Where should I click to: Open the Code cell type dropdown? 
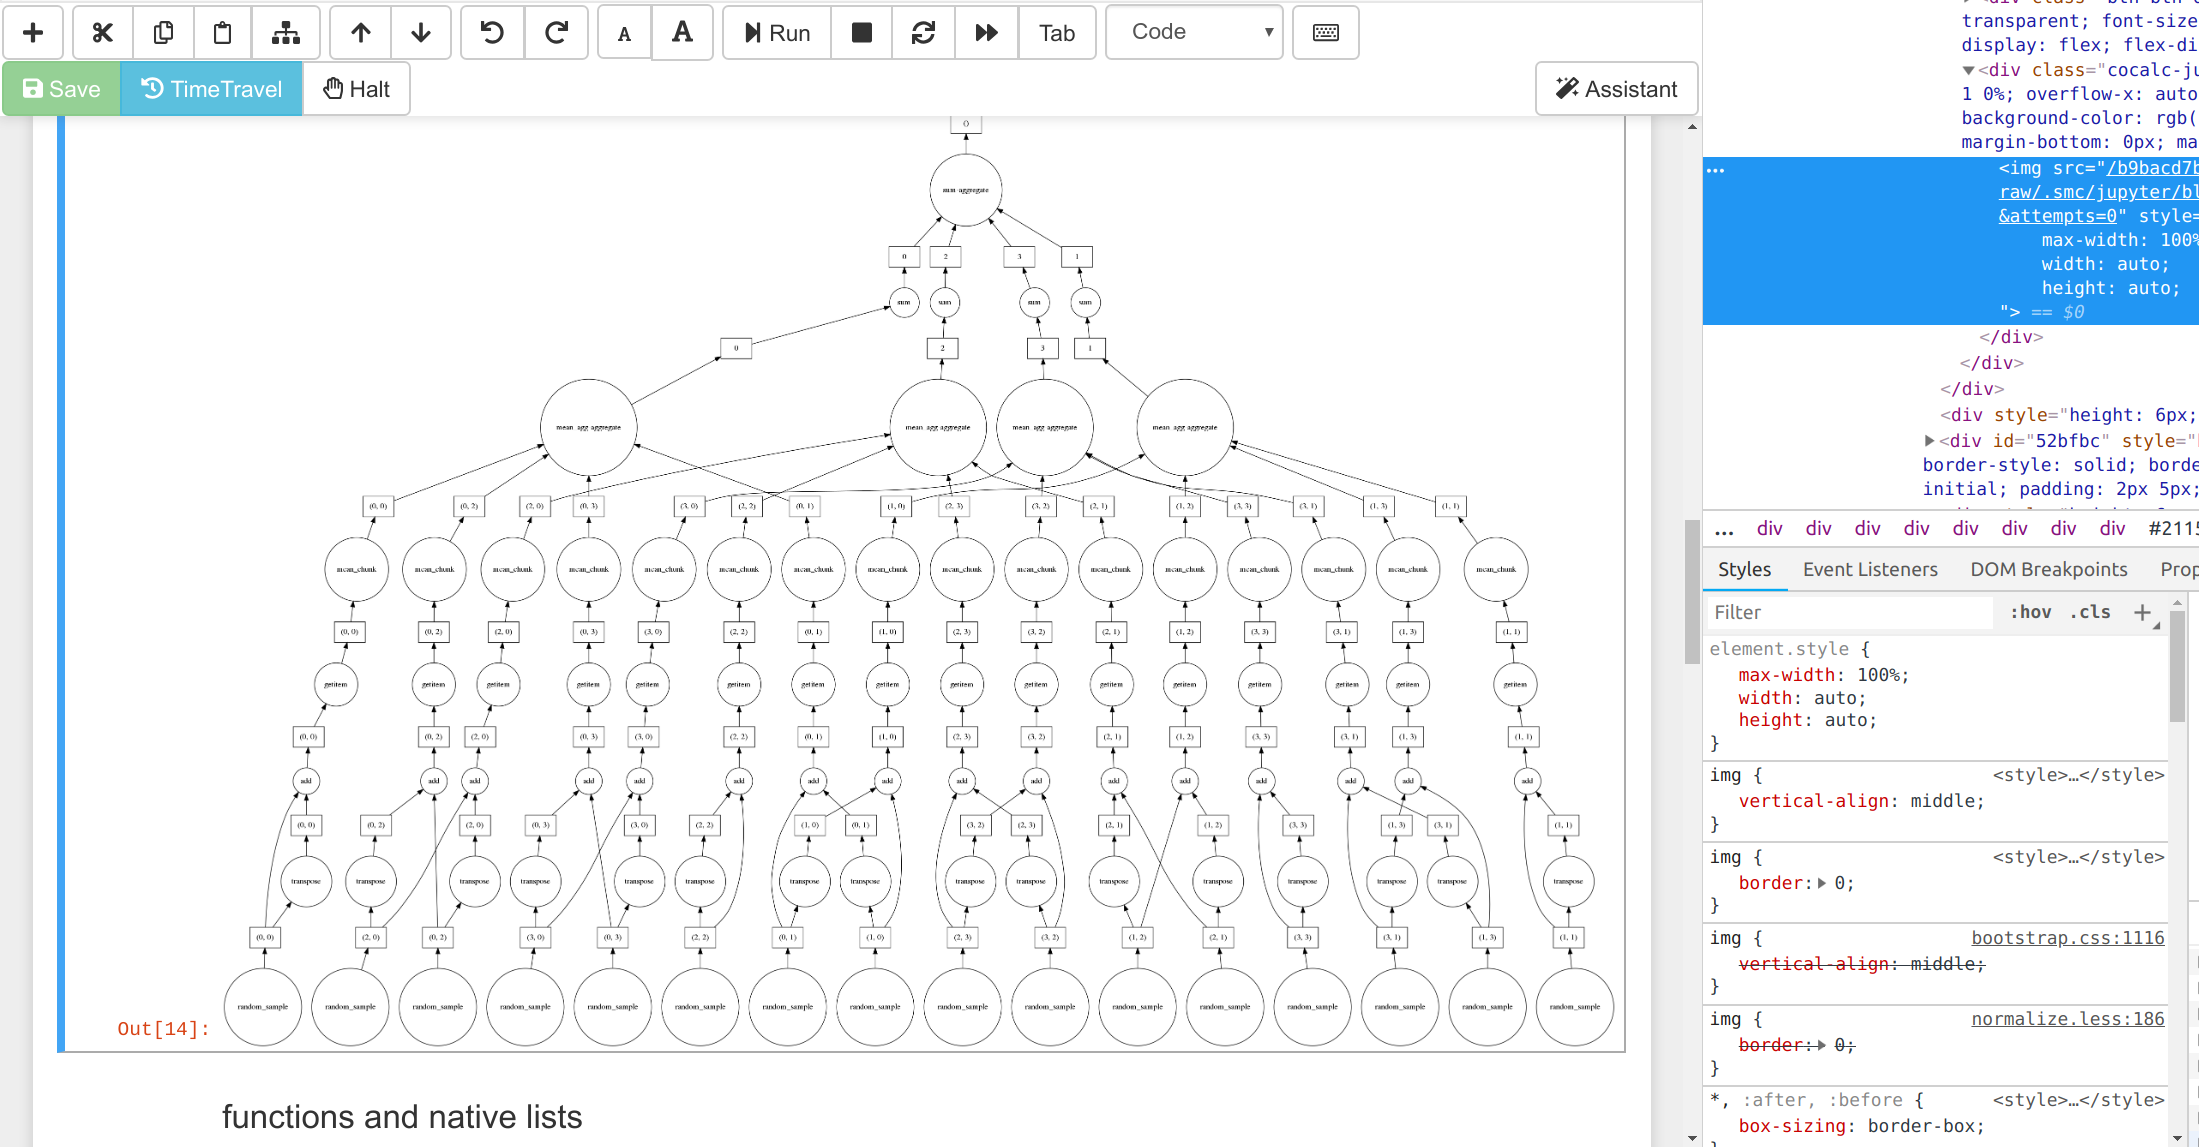[x=1193, y=31]
